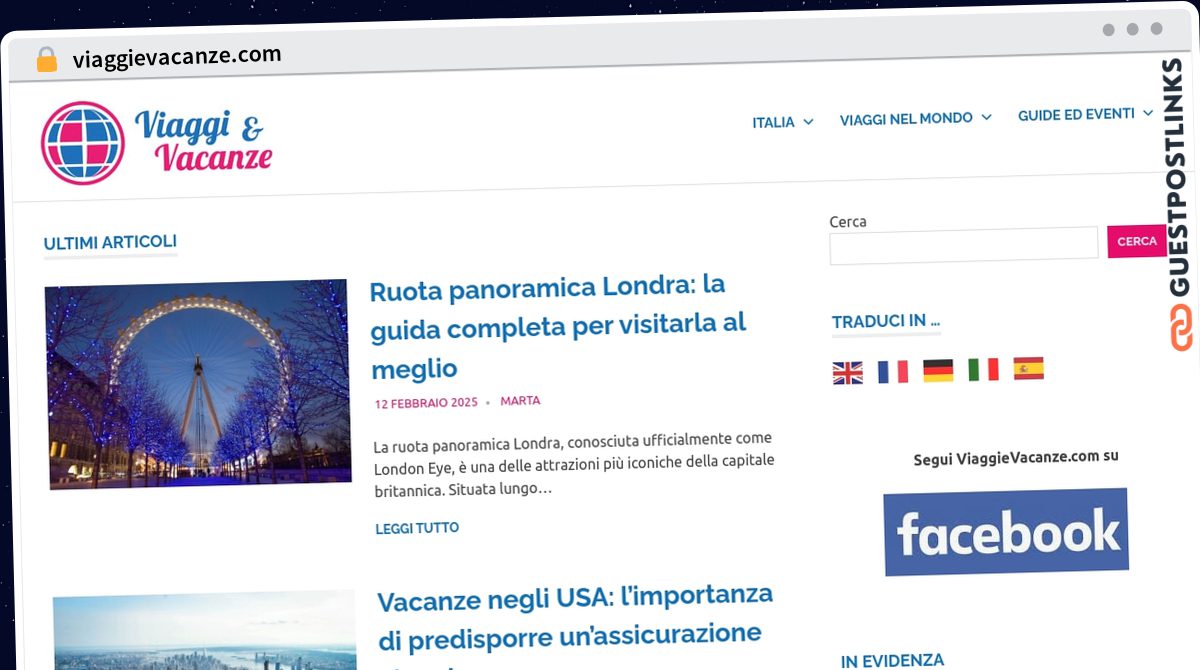The width and height of the screenshot is (1200, 670).
Task: Select the Italian flag translation
Action: click(x=983, y=369)
